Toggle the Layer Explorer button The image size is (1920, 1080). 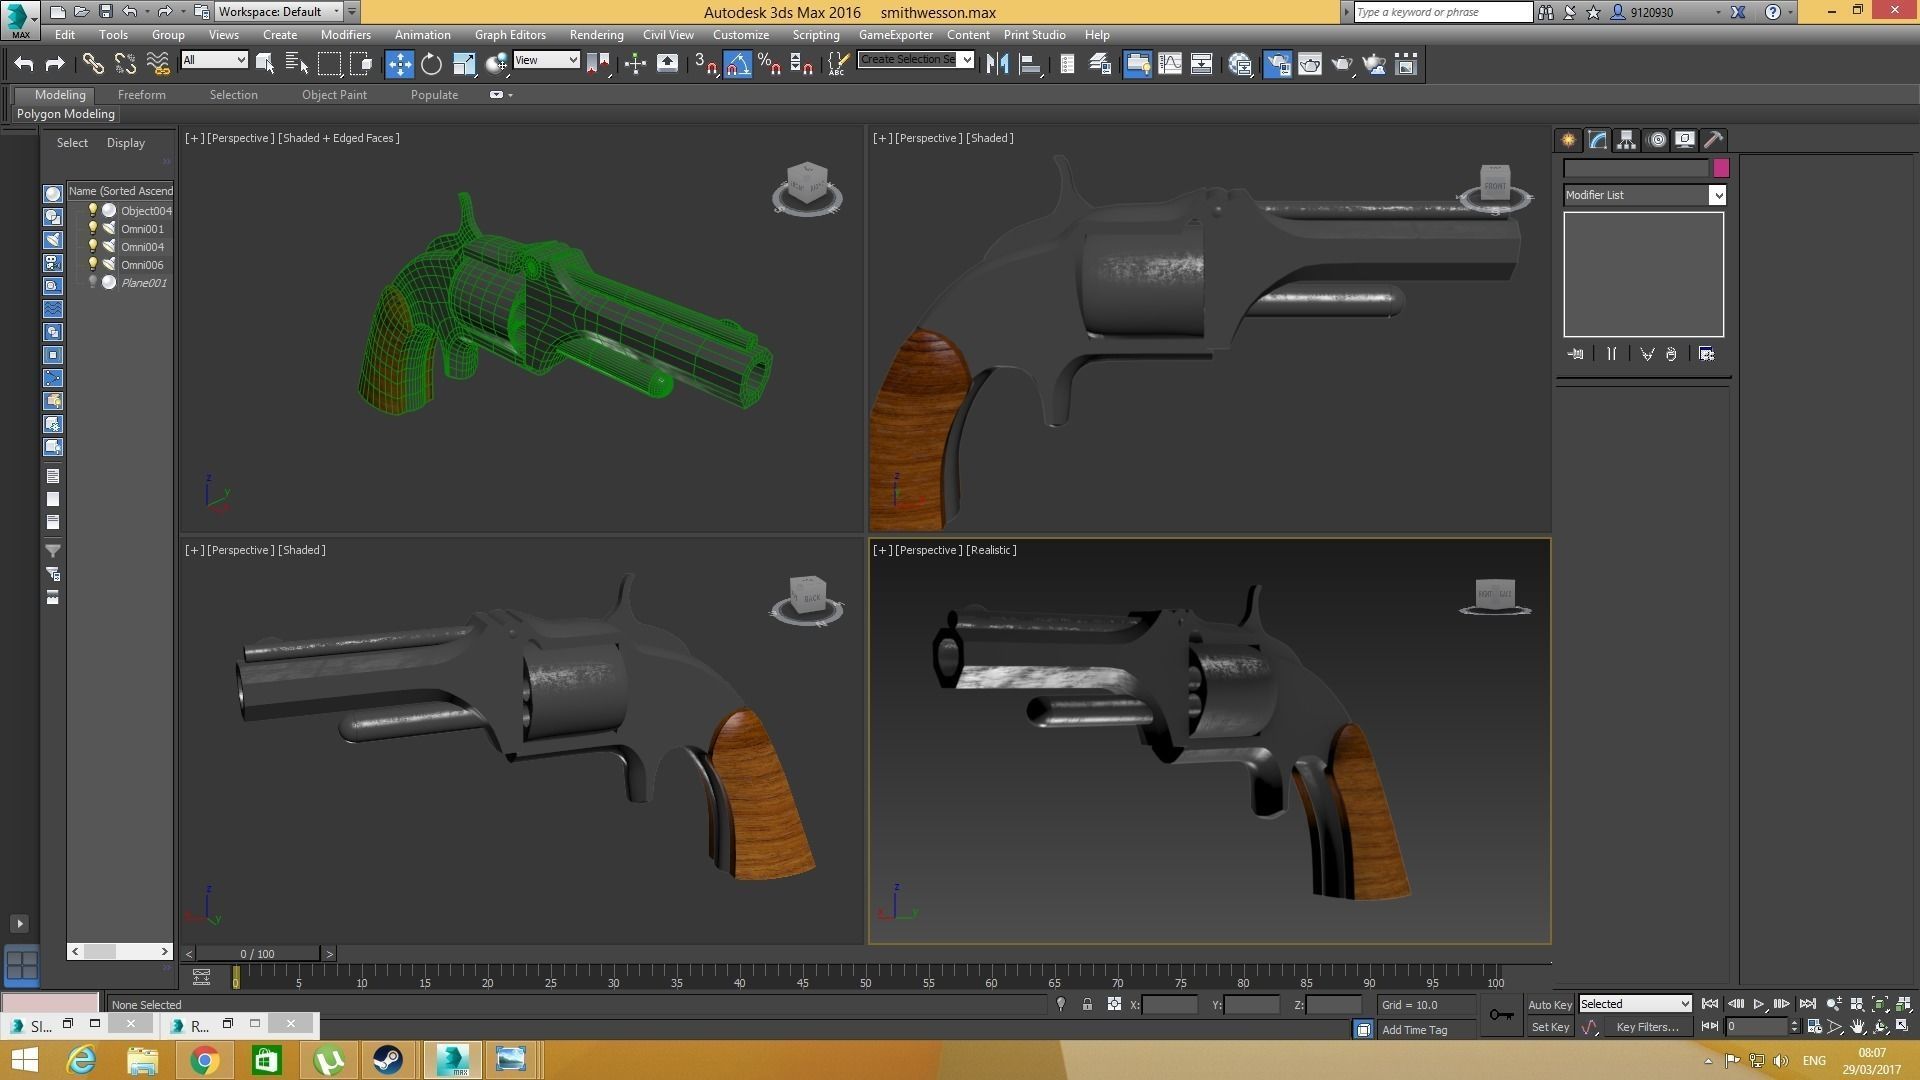click(1100, 64)
